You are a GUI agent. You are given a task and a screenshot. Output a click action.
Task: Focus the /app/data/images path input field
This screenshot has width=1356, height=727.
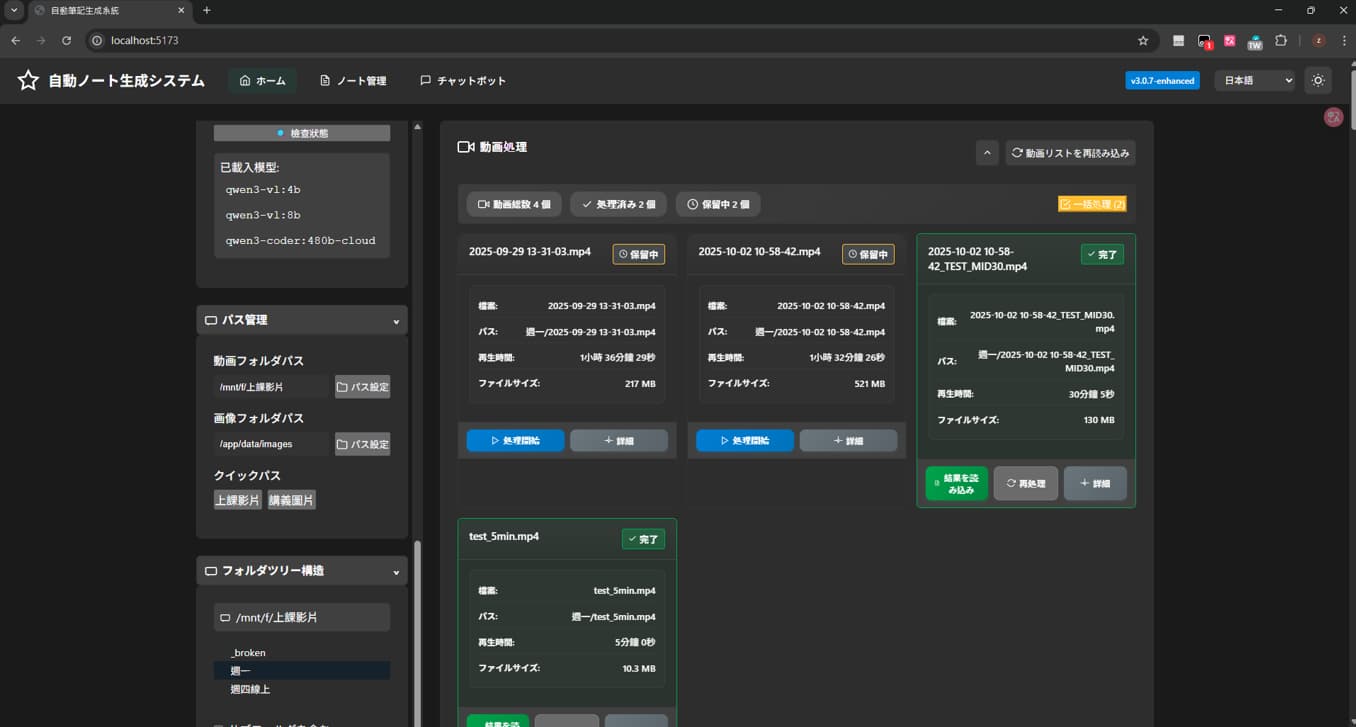click(x=272, y=444)
